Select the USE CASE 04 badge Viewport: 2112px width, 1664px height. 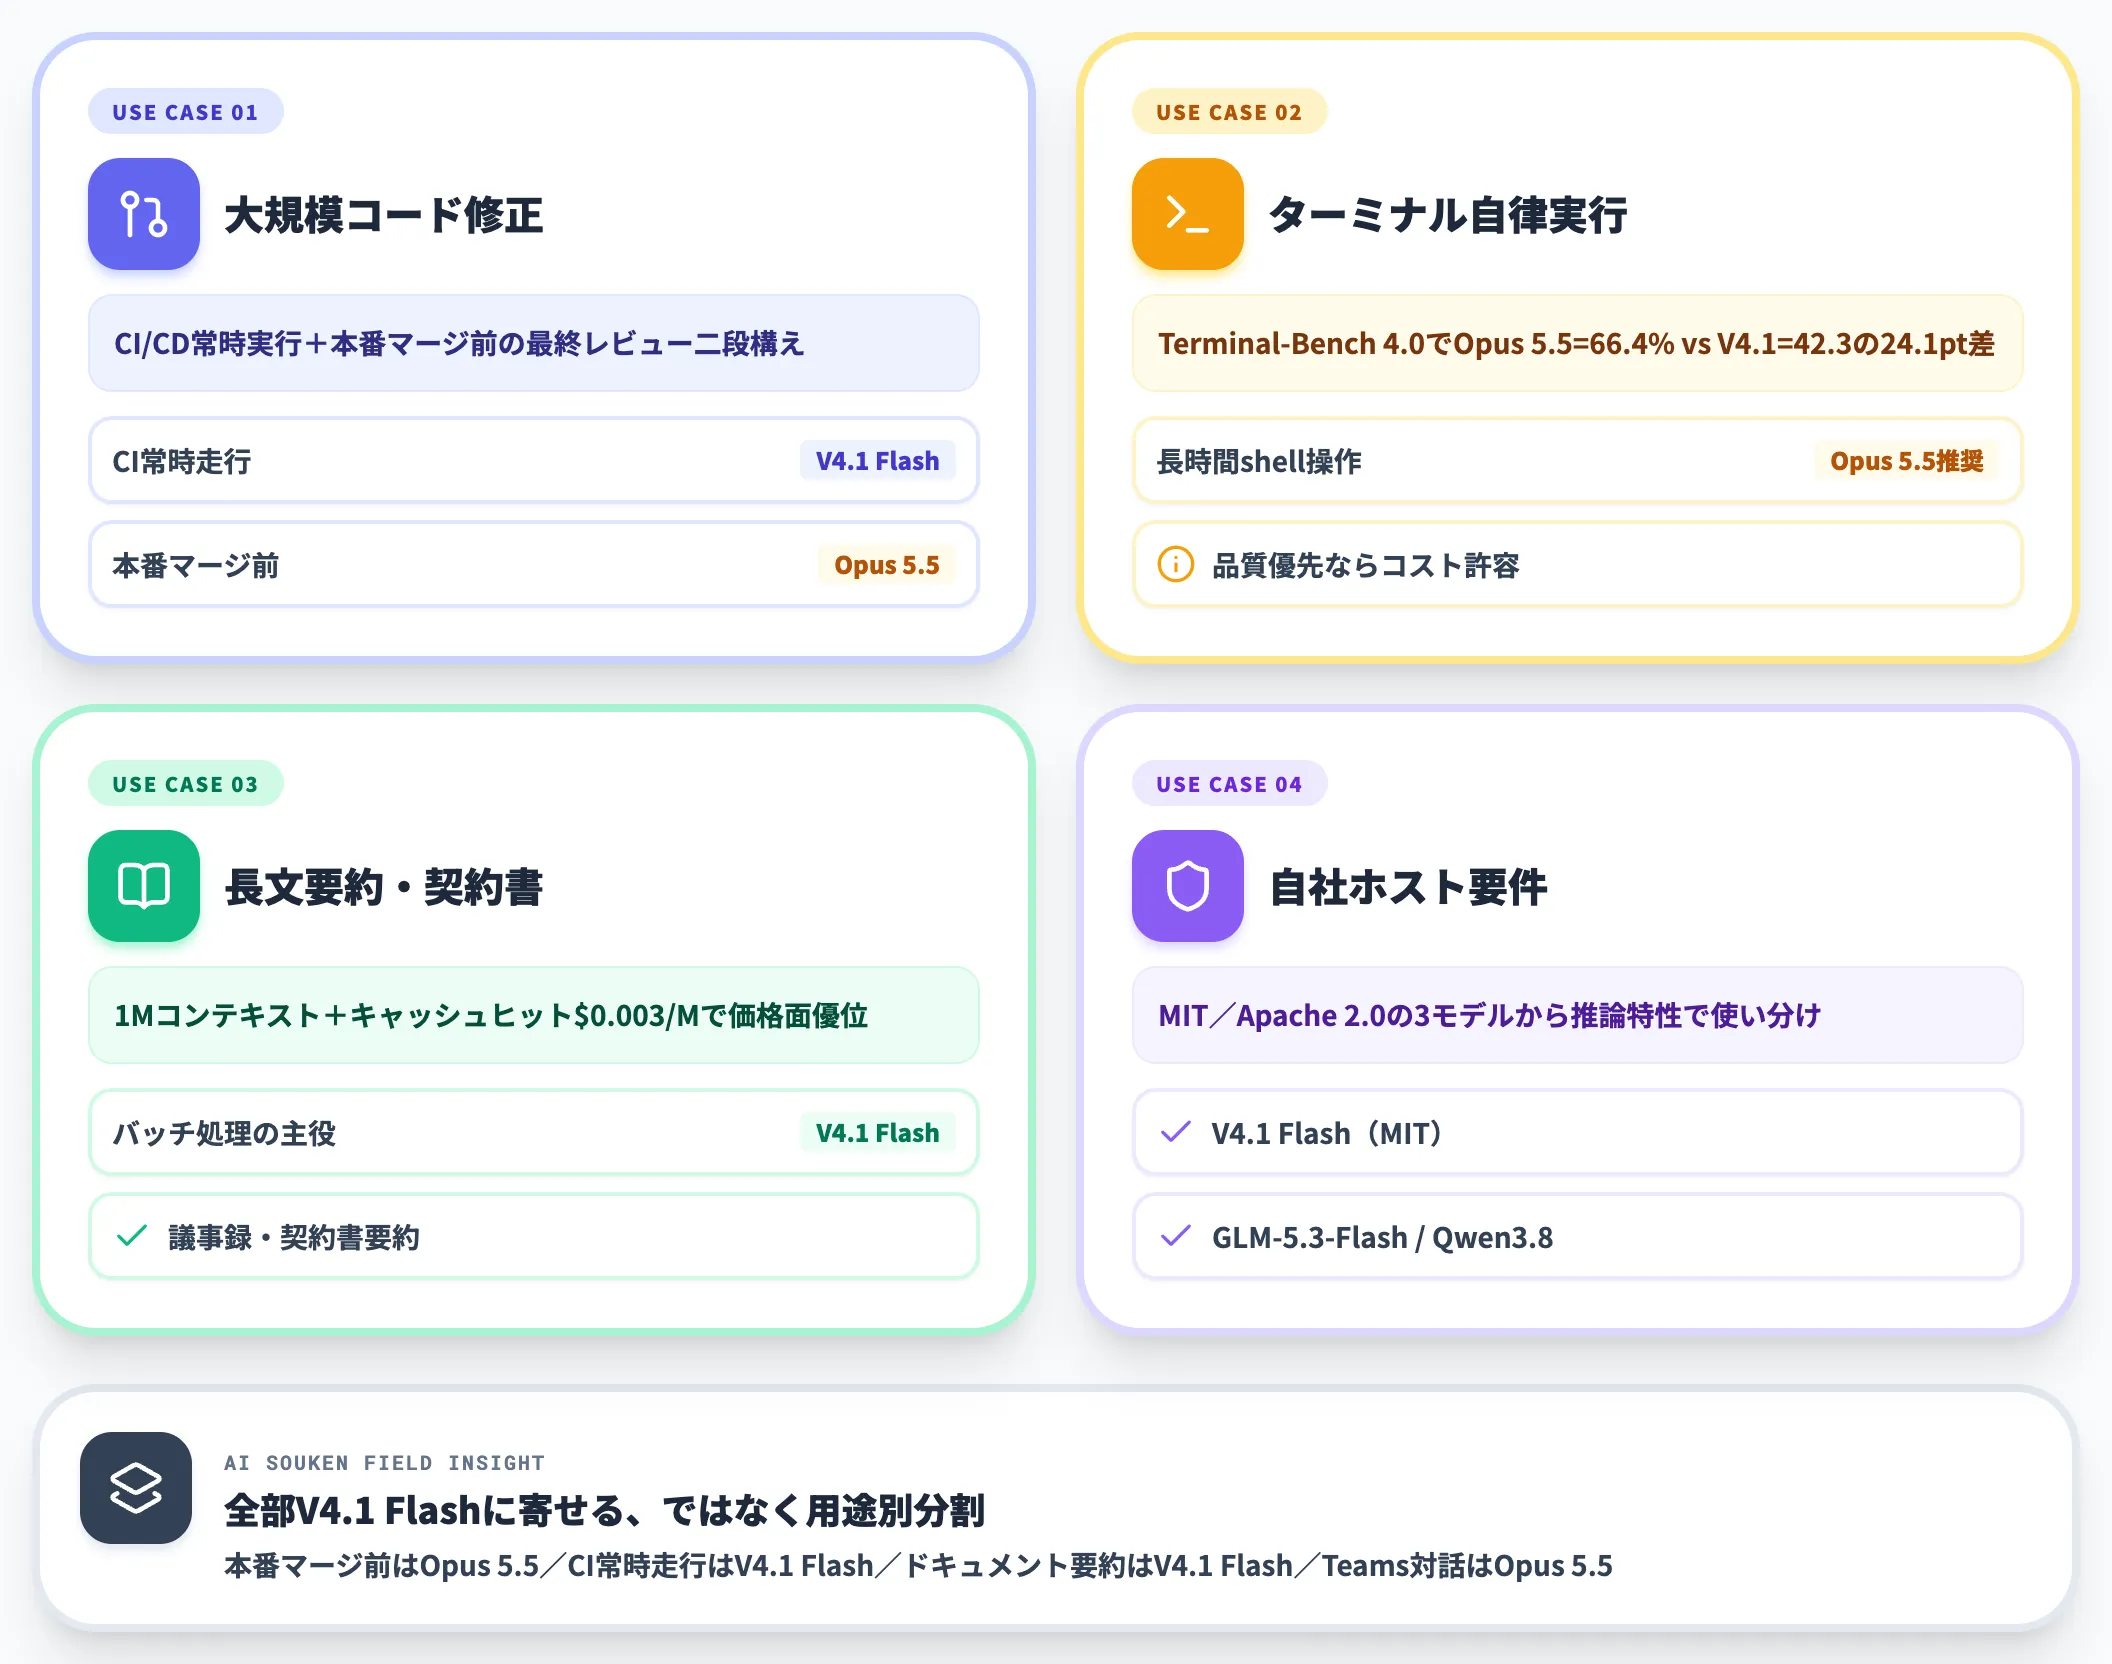pos(1230,784)
